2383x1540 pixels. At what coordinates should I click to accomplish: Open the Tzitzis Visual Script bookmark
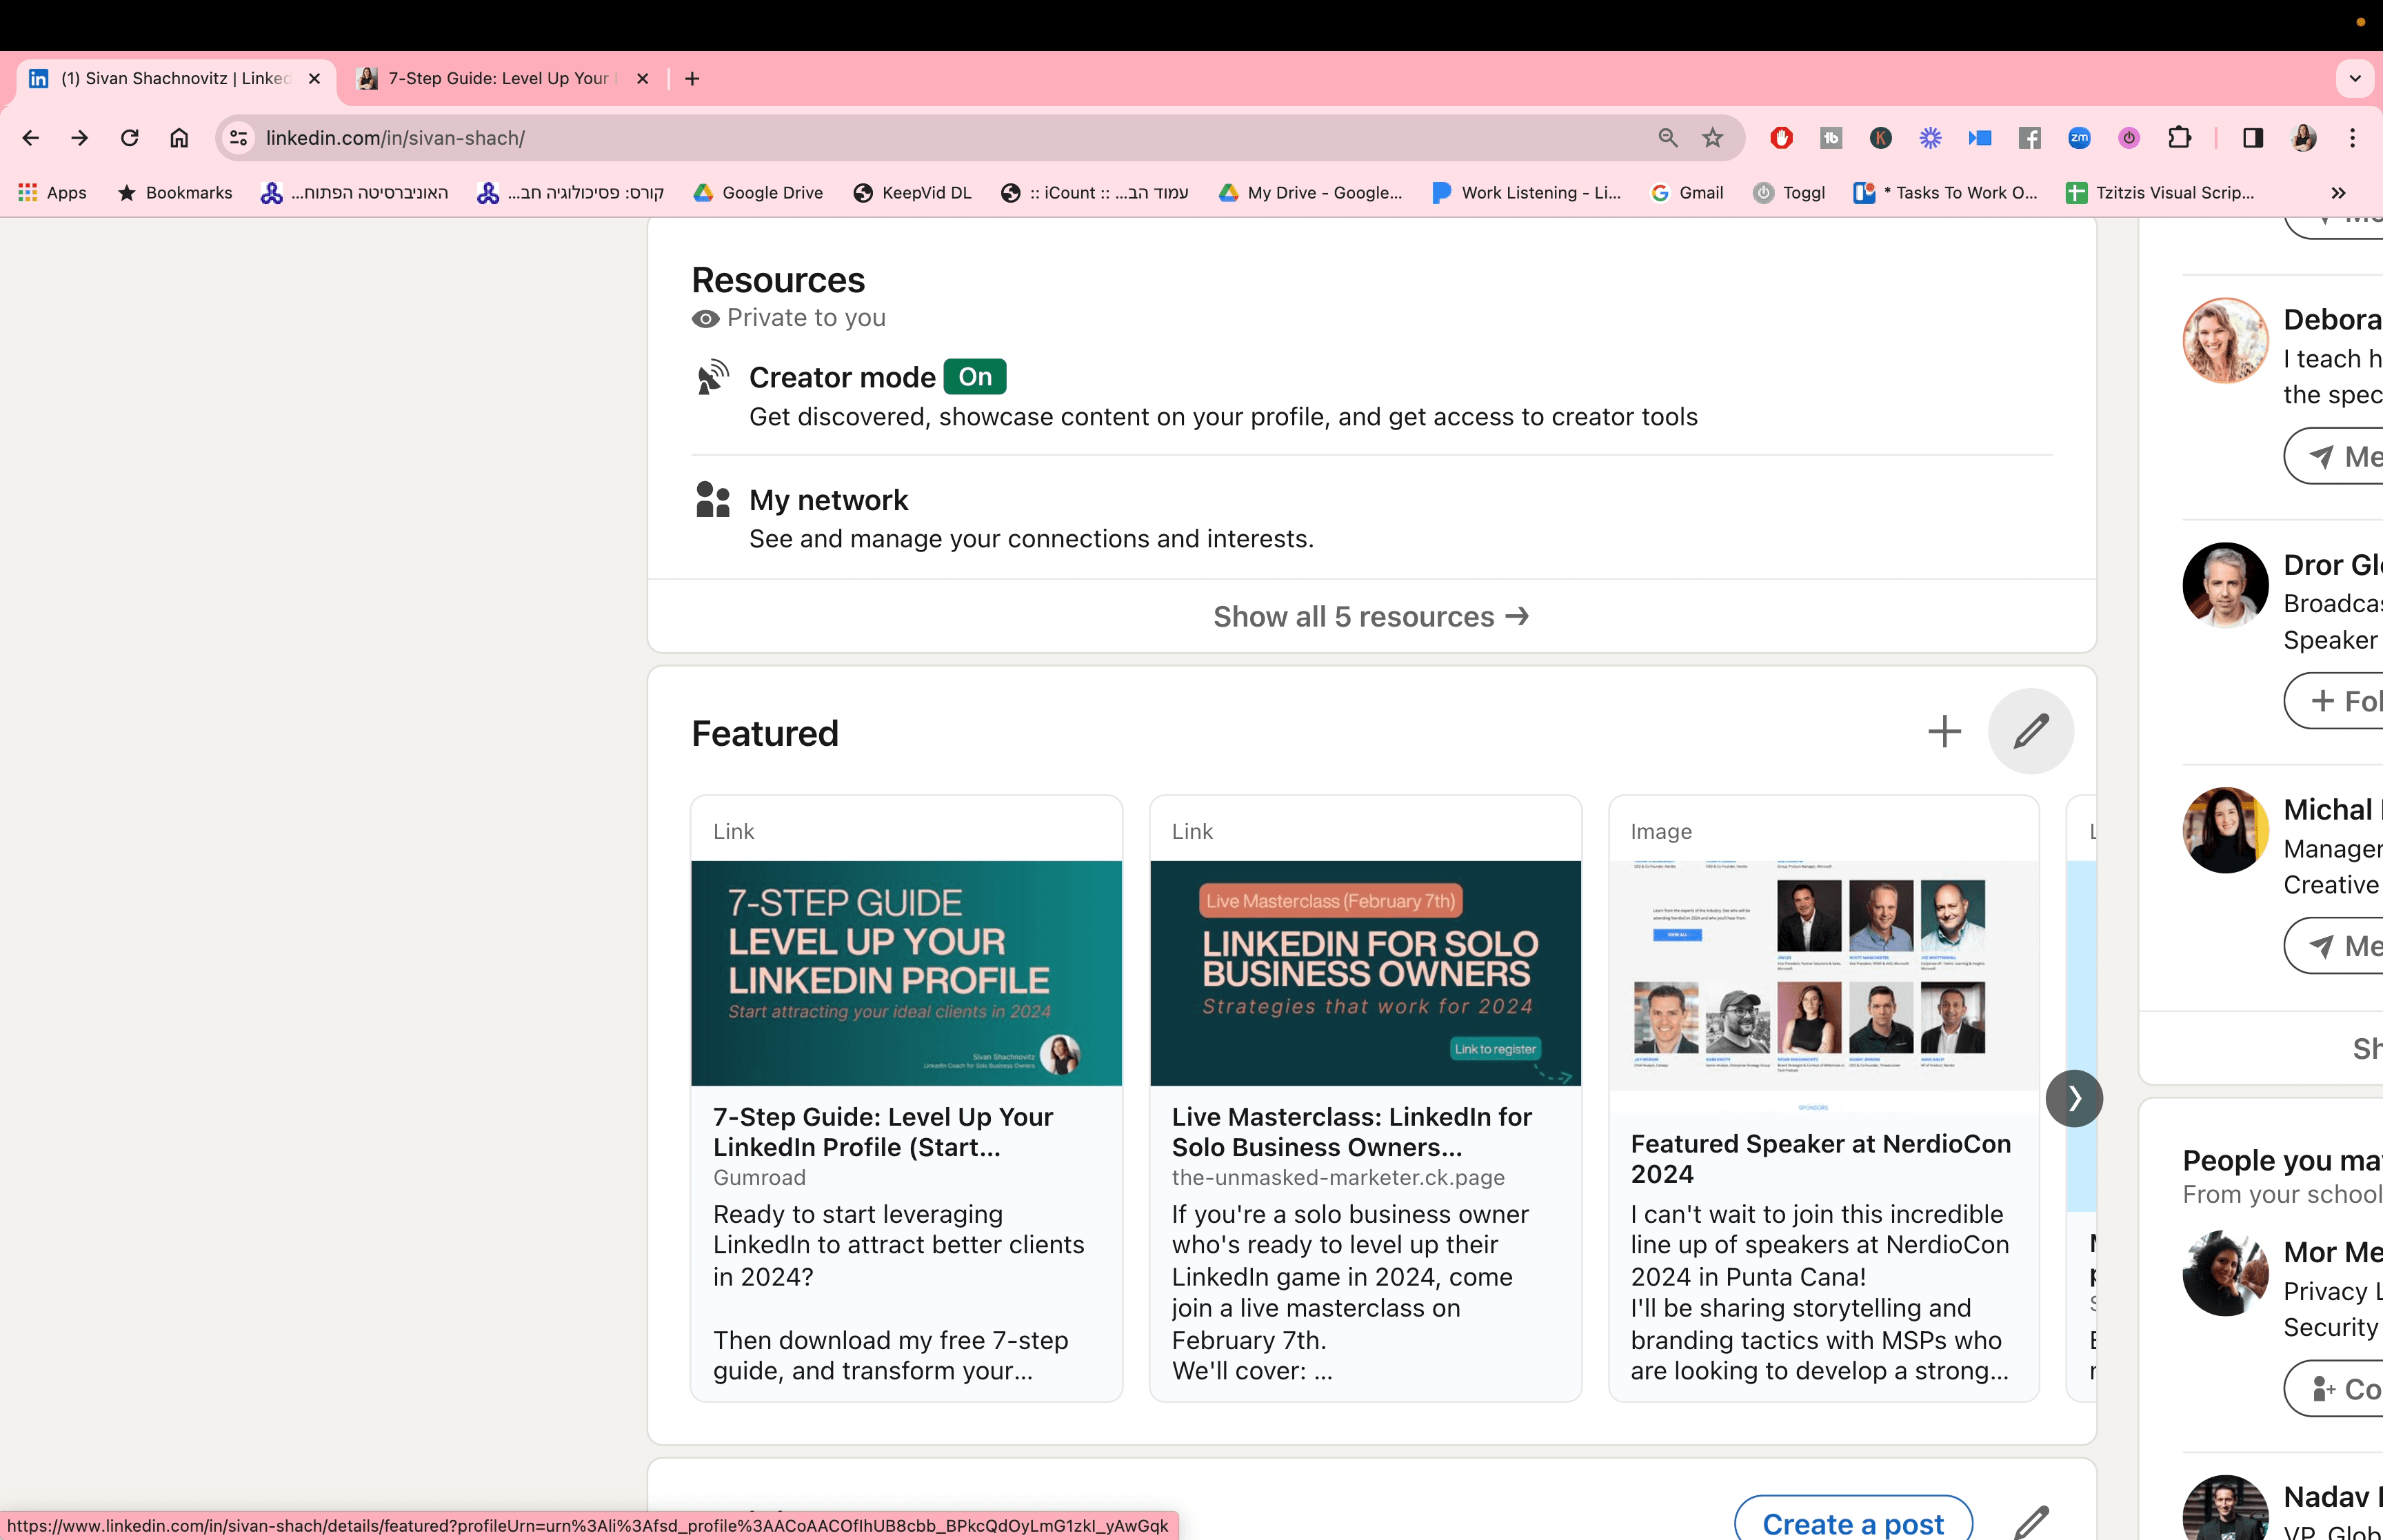(x=2161, y=193)
